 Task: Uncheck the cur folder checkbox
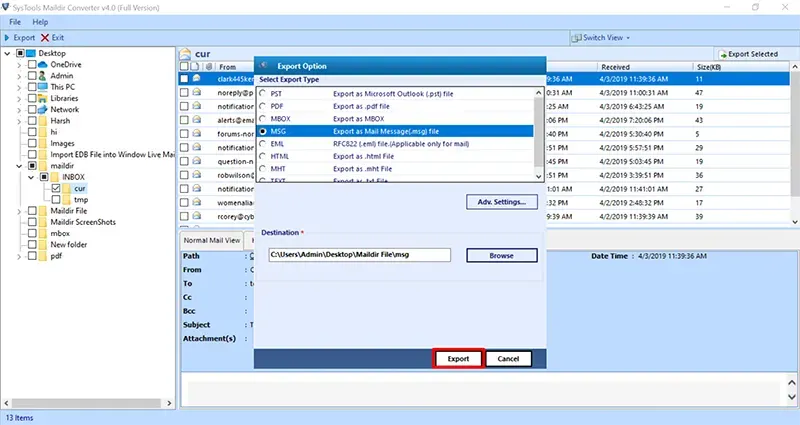click(x=56, y=188)
